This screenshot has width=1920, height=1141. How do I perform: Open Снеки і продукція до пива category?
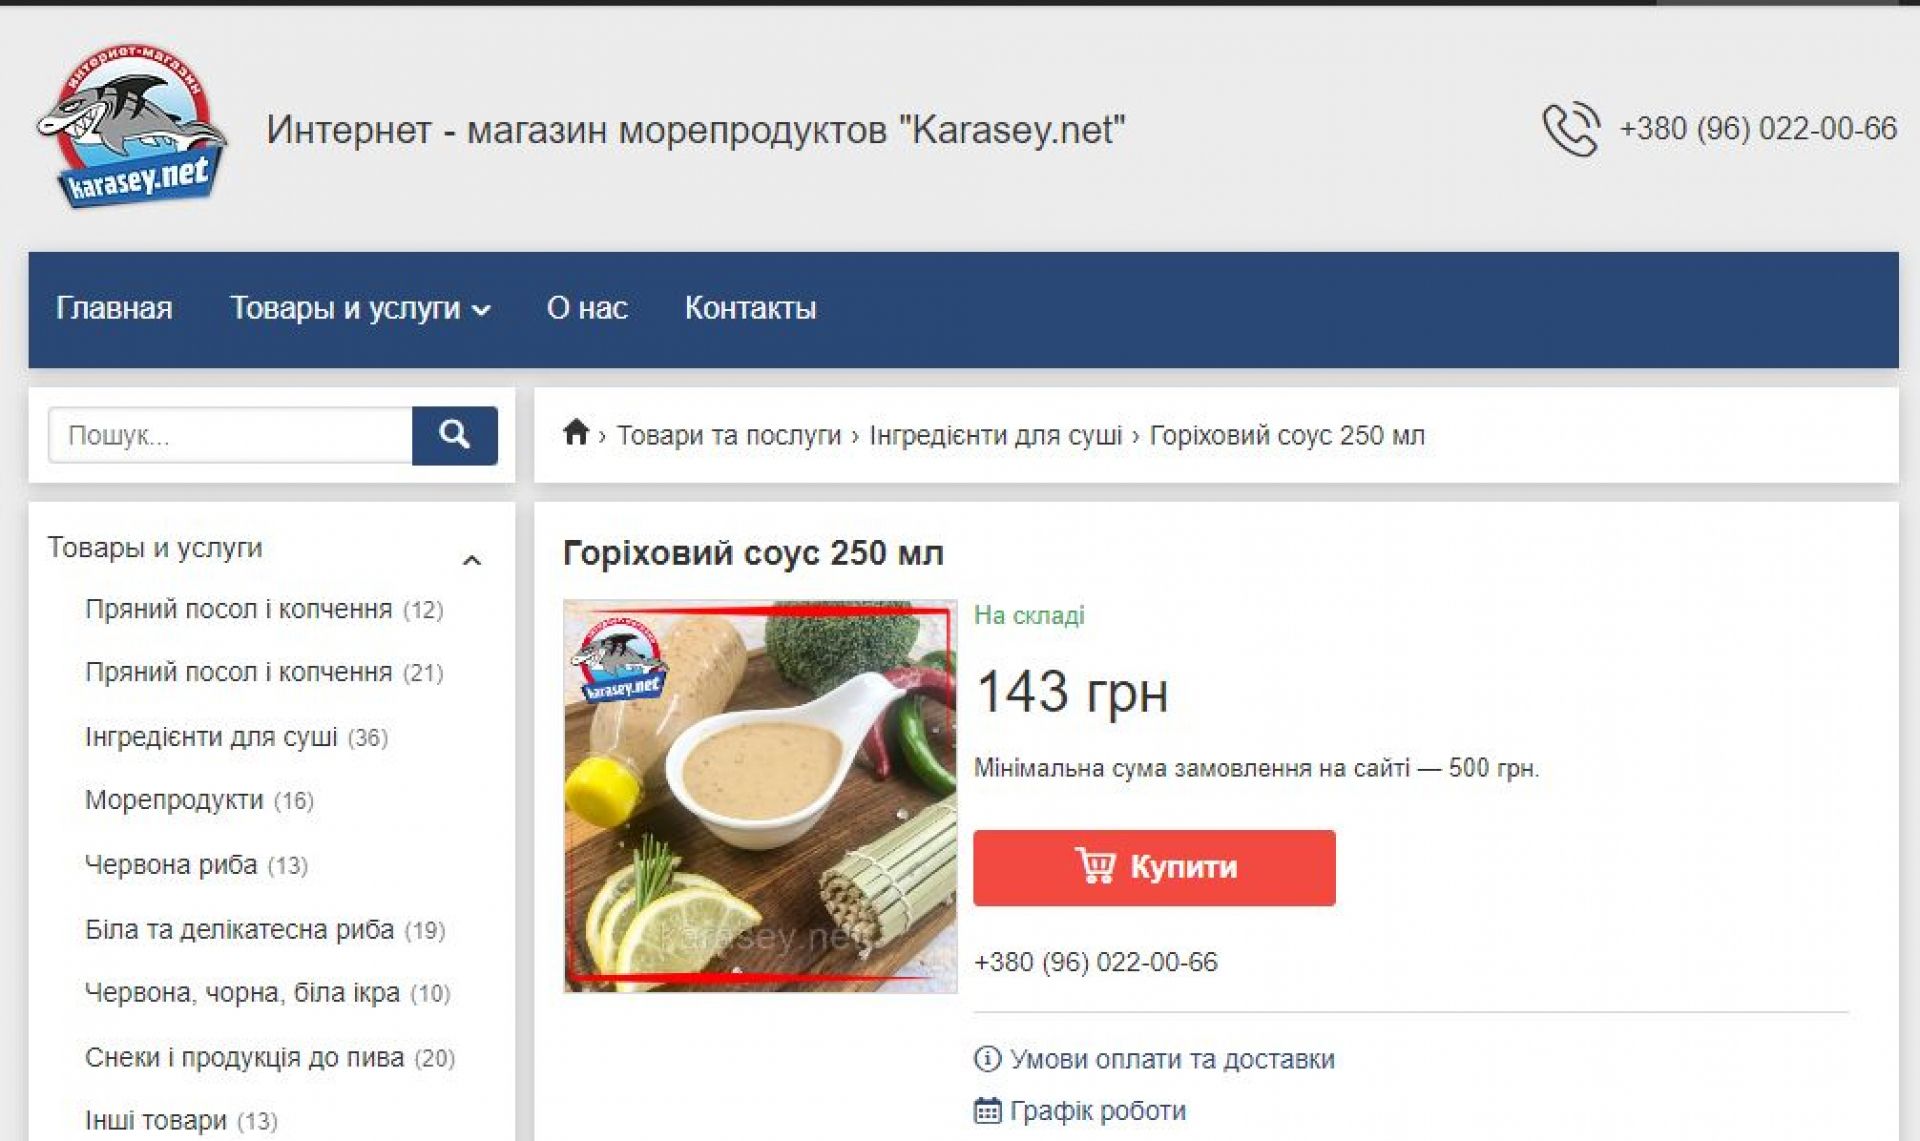[244, 1057]
